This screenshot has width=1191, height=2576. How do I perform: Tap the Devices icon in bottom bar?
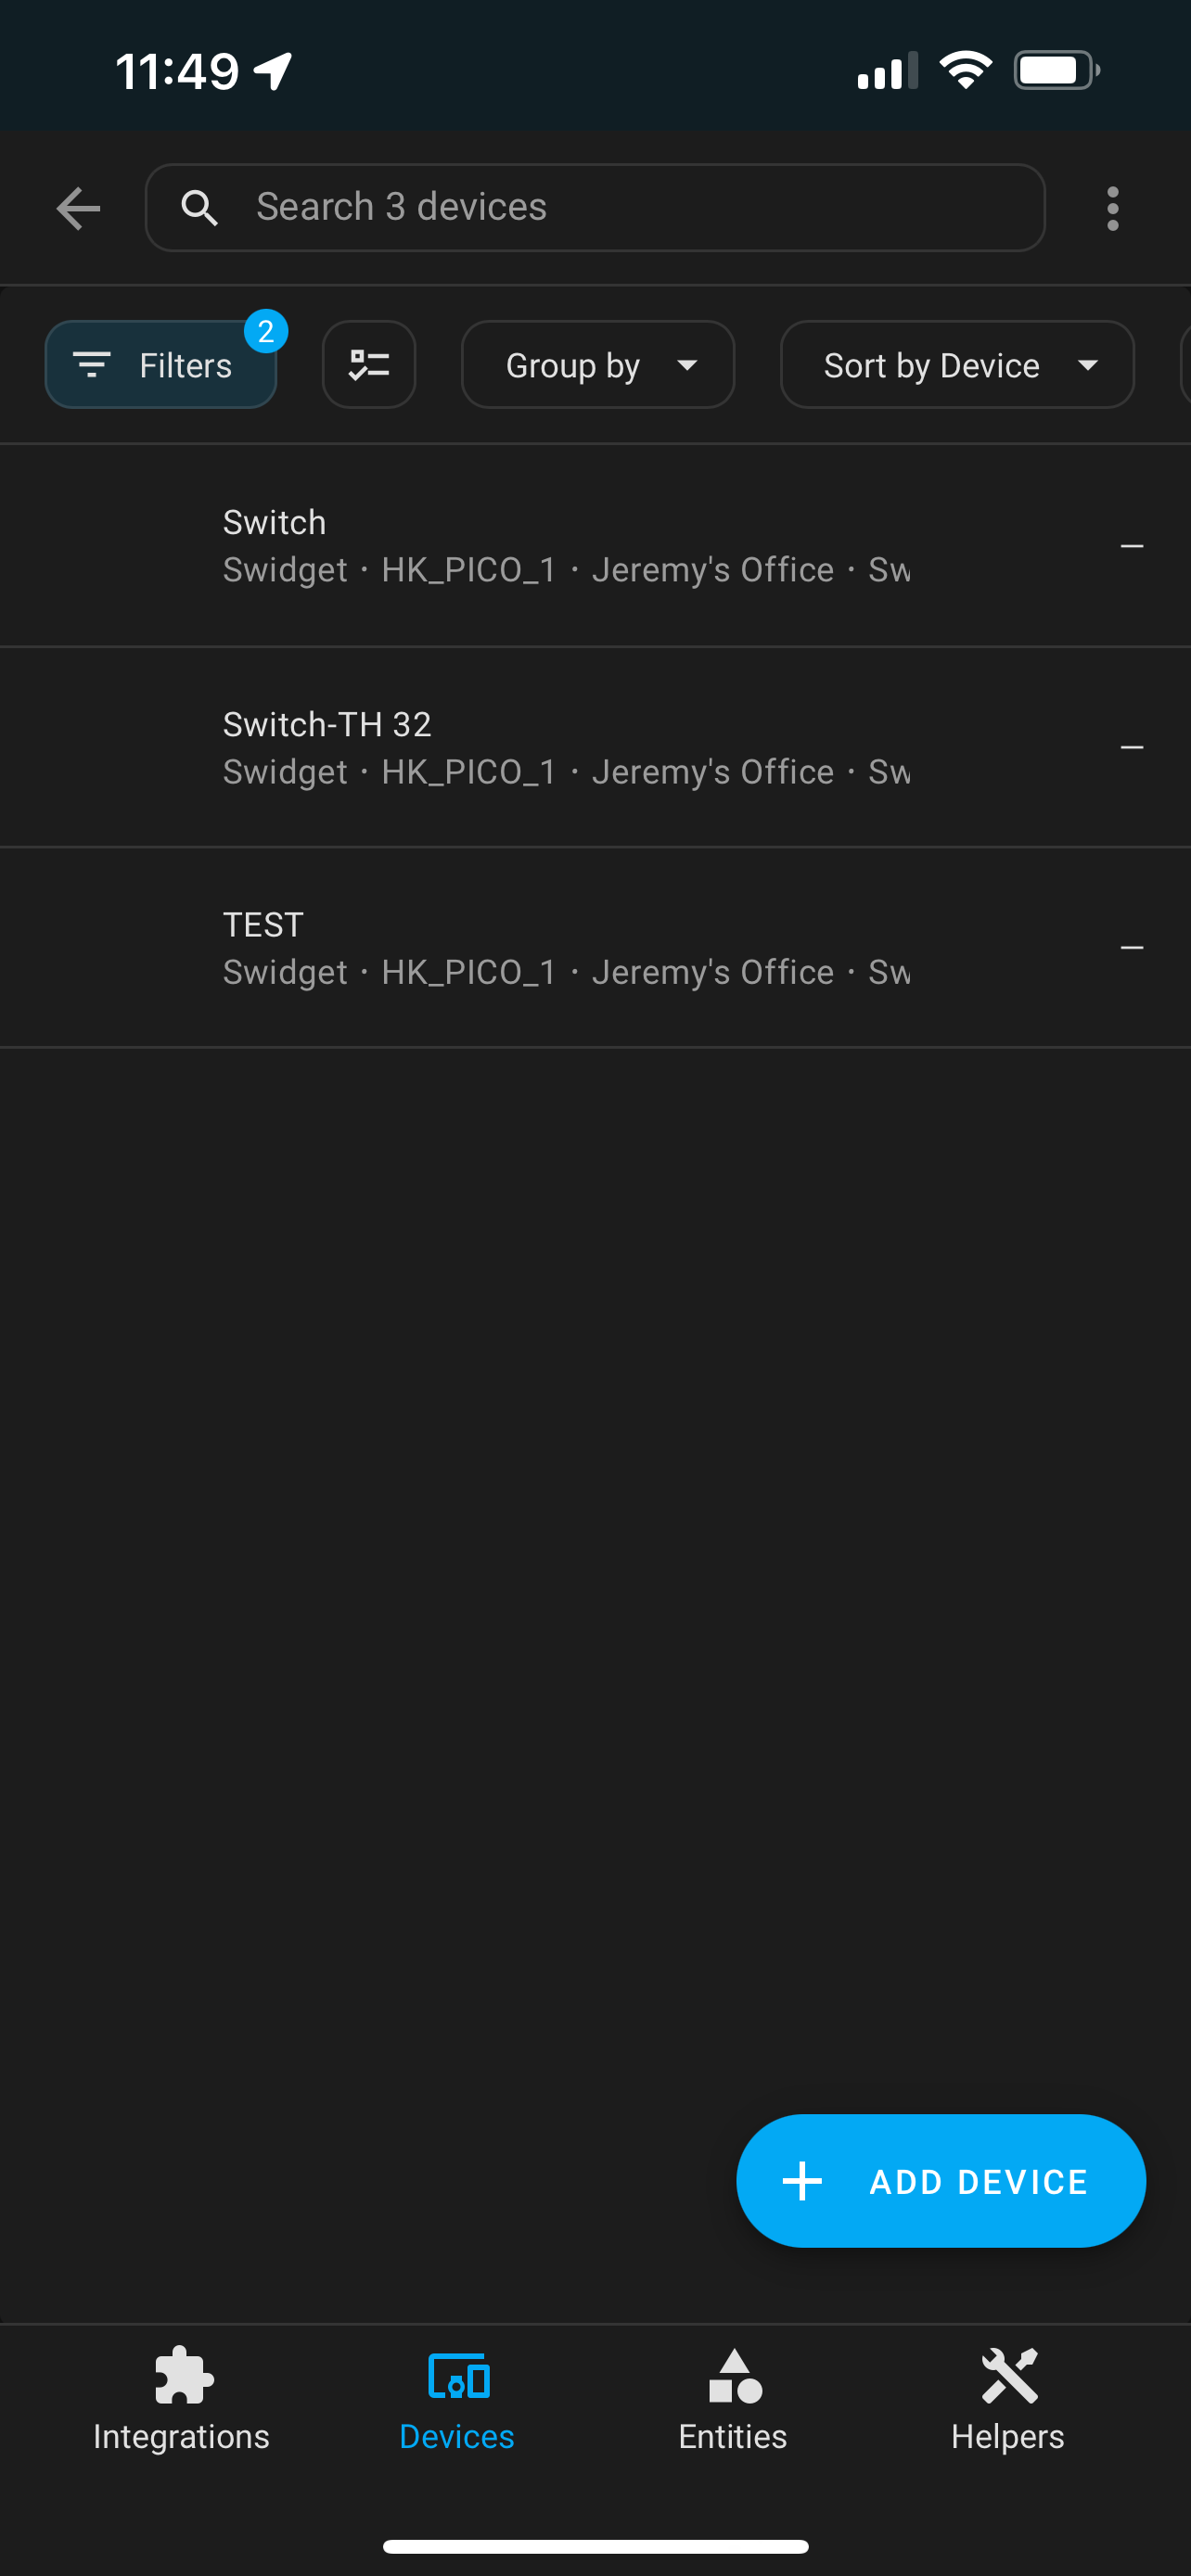click(458, 2375)
